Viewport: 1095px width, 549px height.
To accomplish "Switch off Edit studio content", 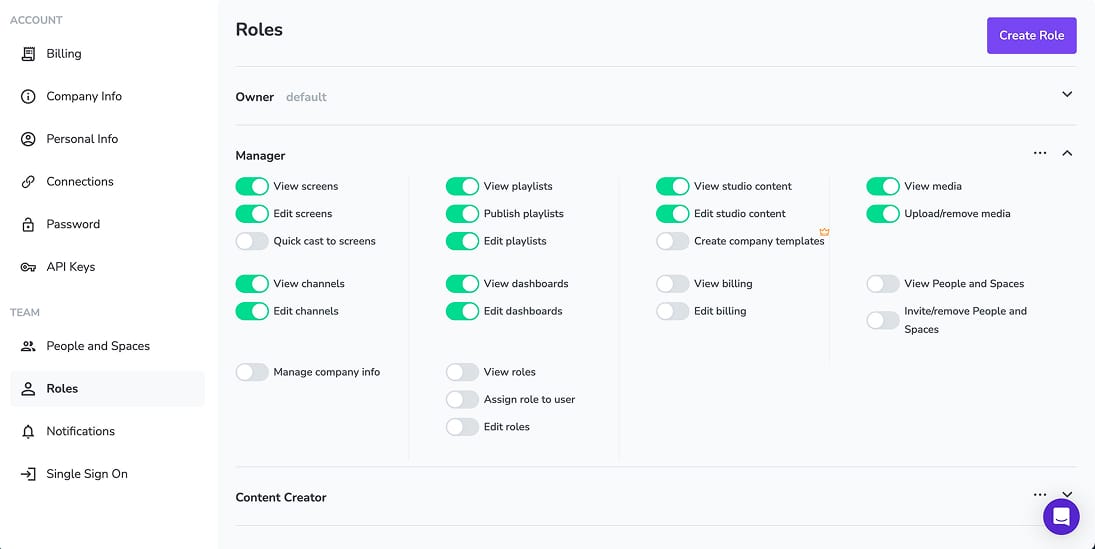I will (x=673, y=214).
